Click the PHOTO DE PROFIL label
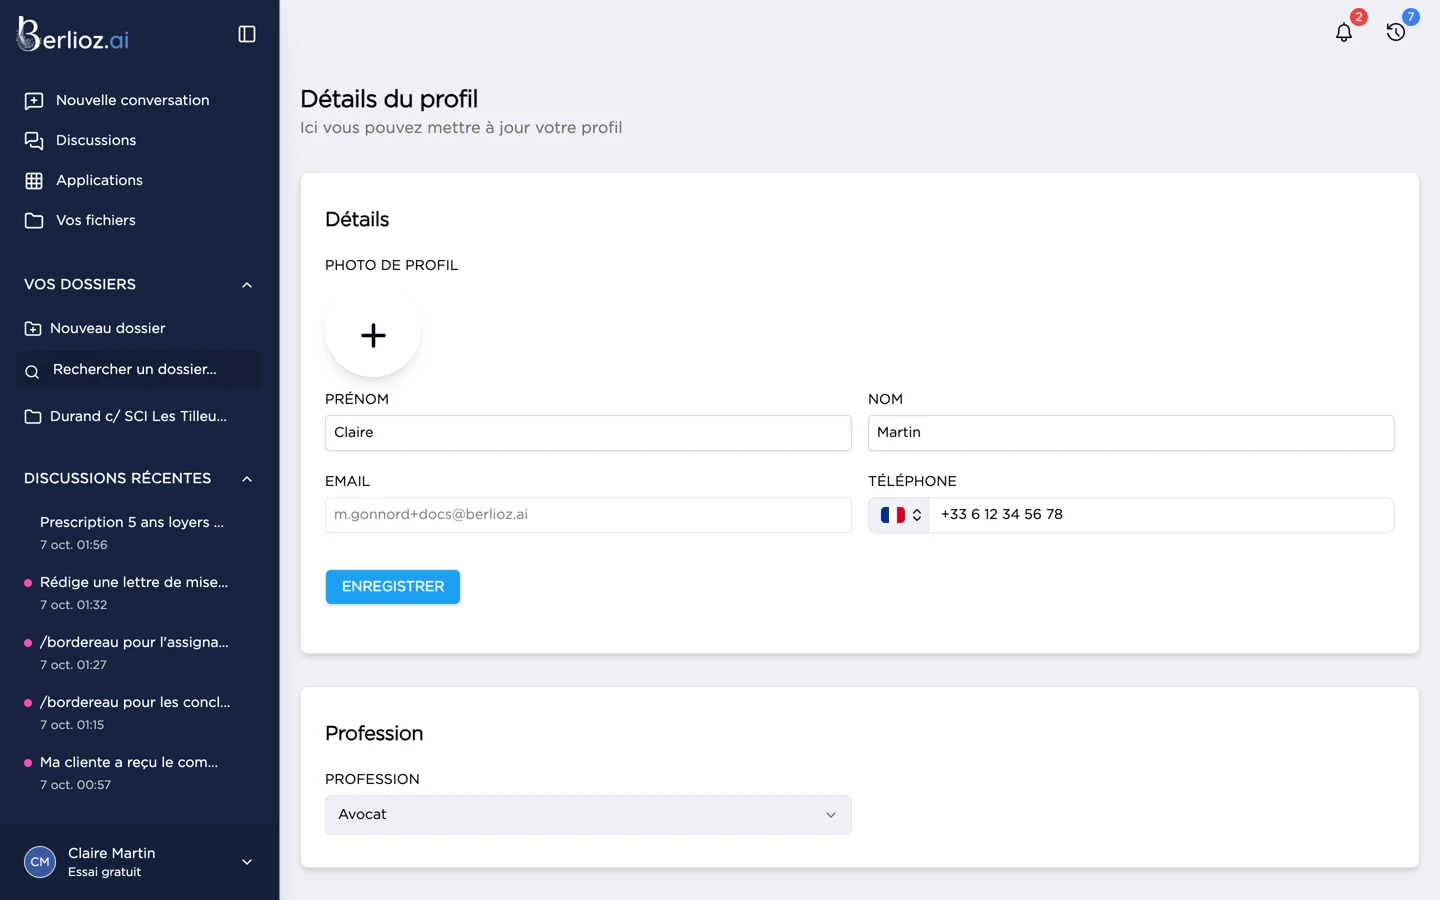The image size is (1440, 900). tap(391, 265)
